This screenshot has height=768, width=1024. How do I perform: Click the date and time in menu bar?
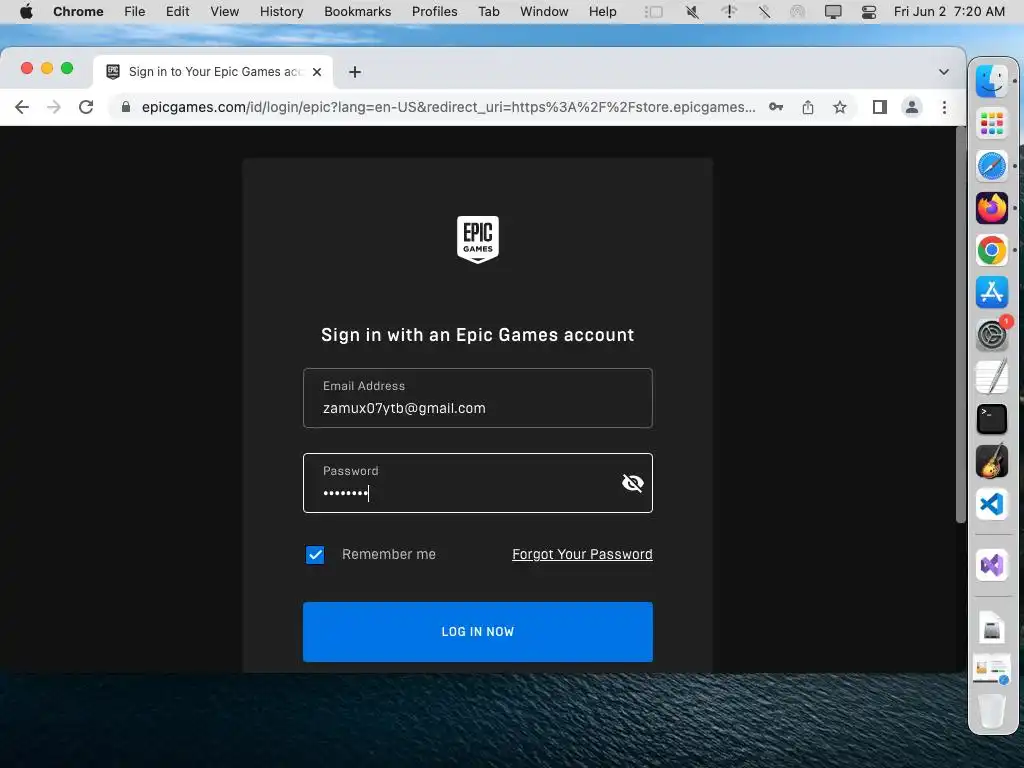click(x=949, y=12)
